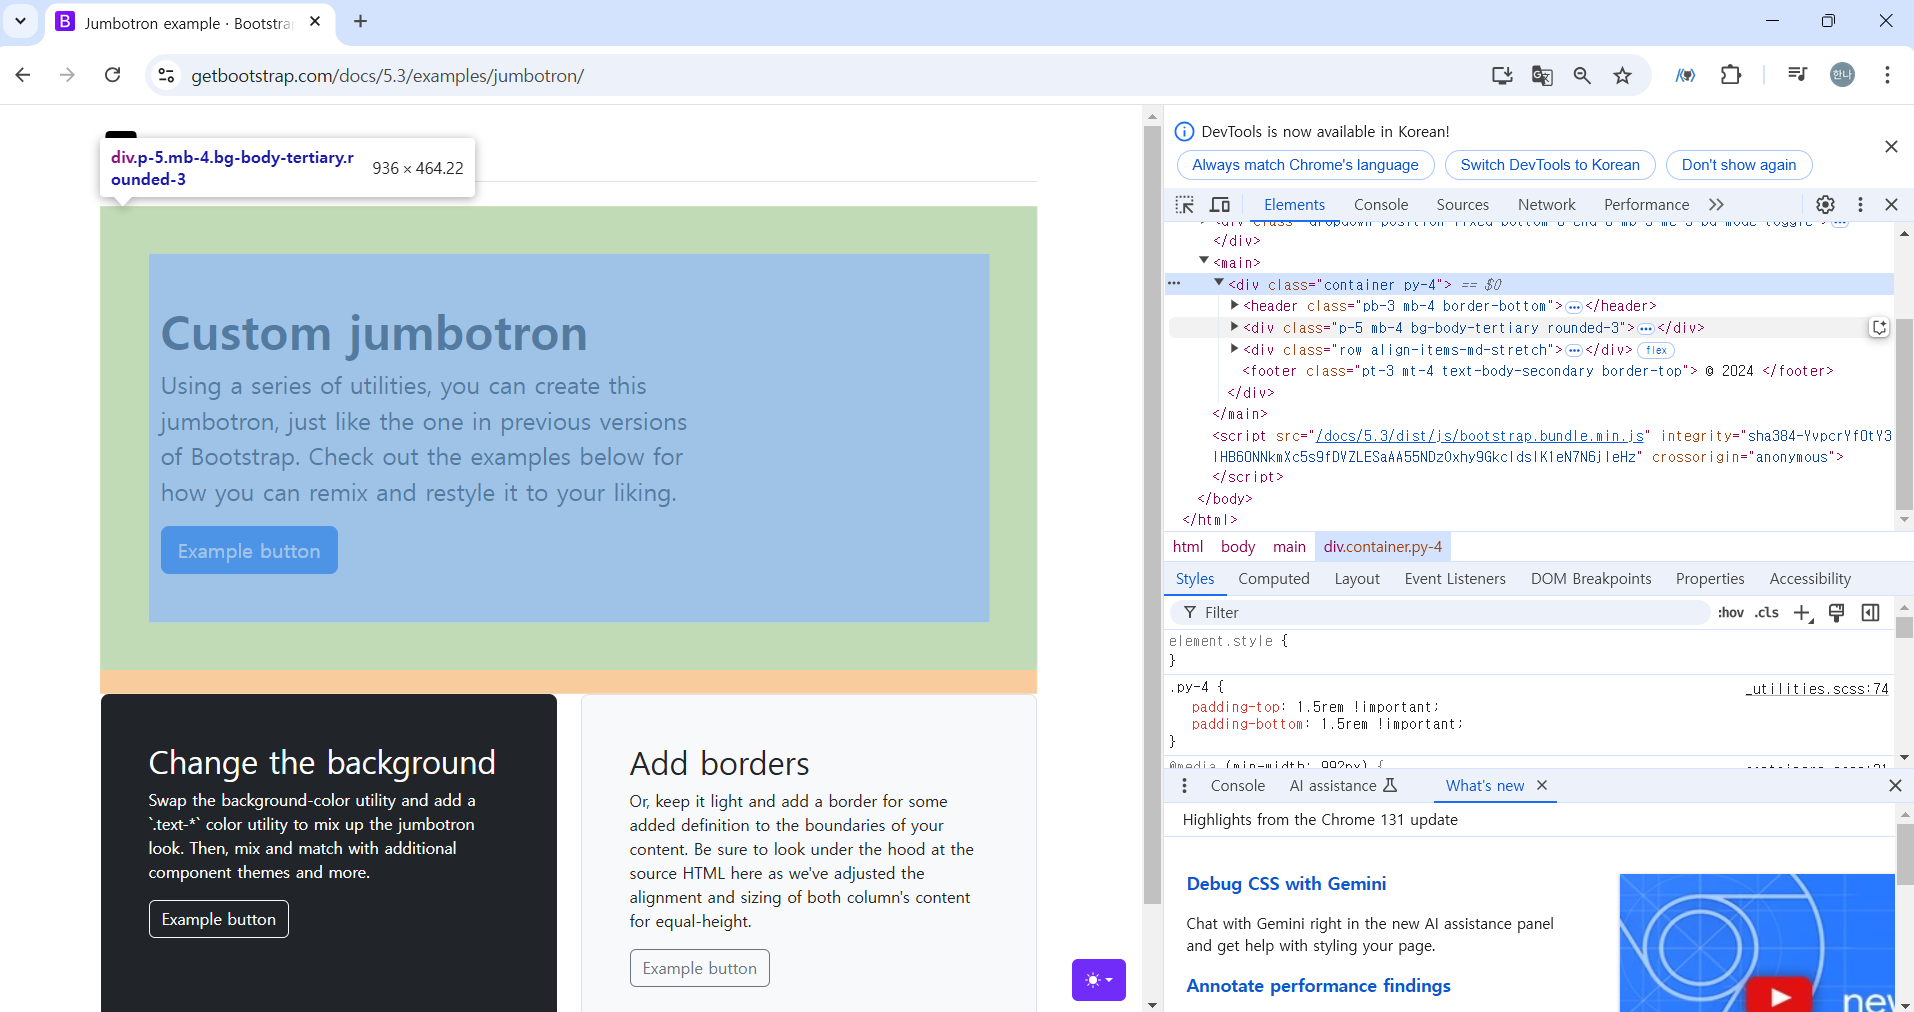Screen dimensions: 1914x1012
Task: Open the Layout tab
Action: (x=1357, y=579)
